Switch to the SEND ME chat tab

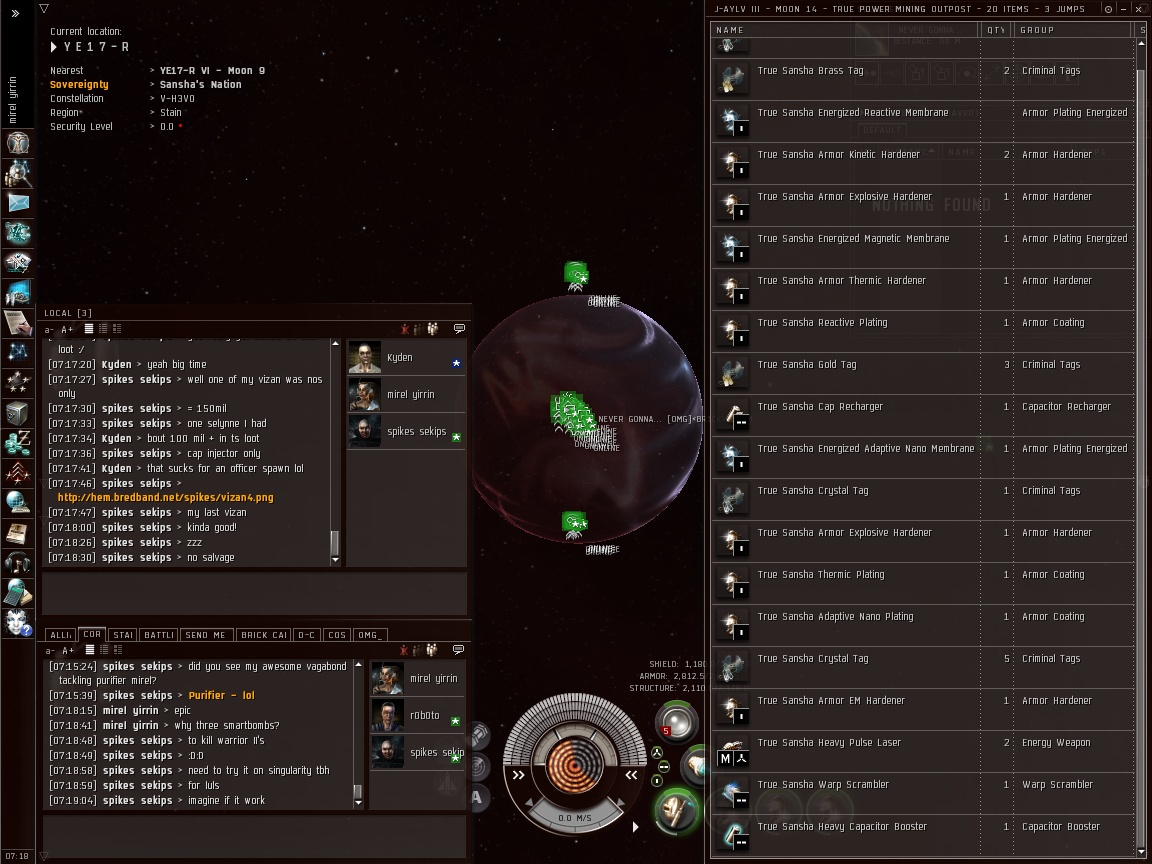tap(206, 635)
